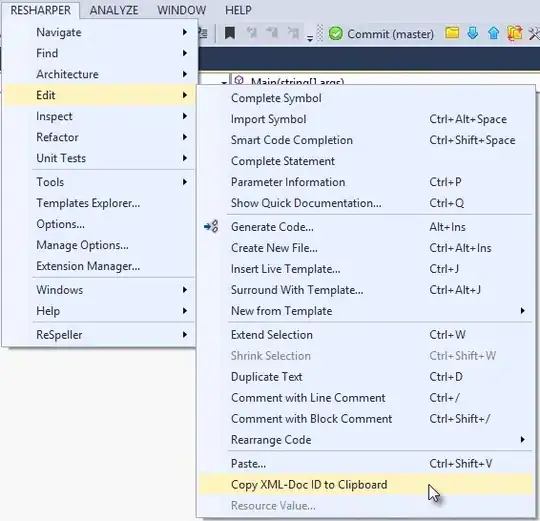Open the WINDOW menu
540x521 pixels.
(x=181, y=10)
